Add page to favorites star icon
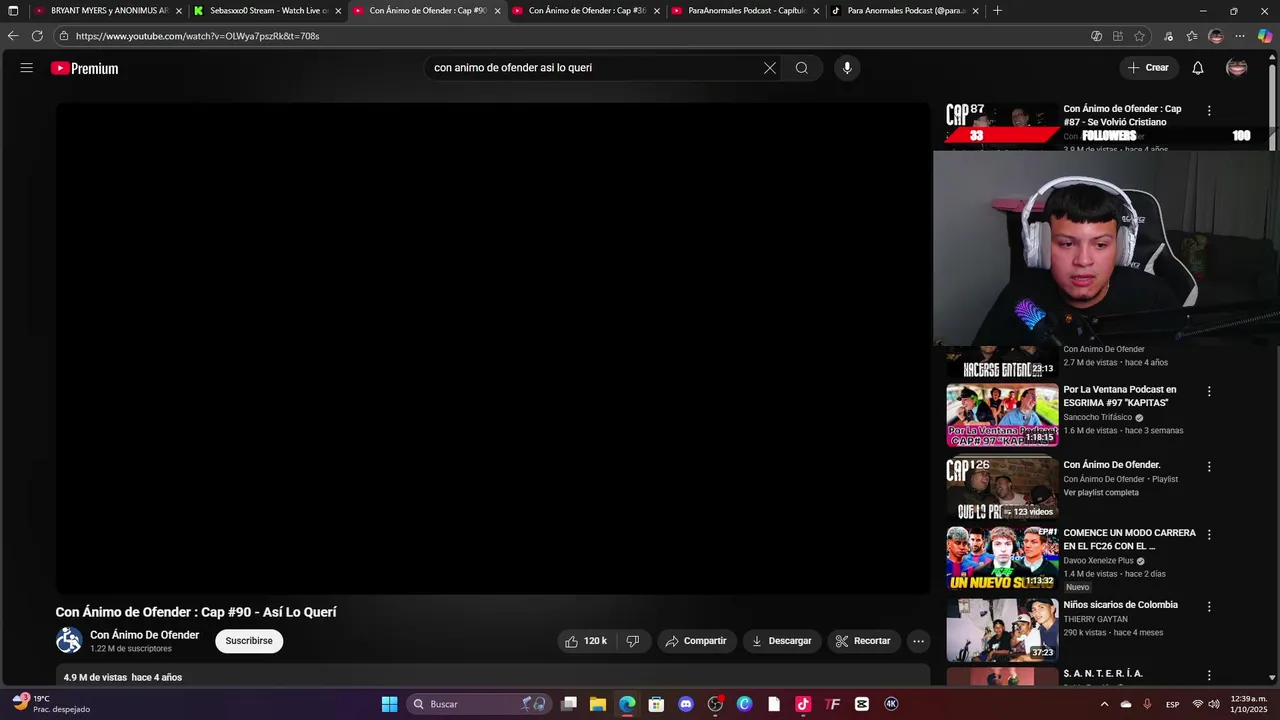 pos(1139,36)
